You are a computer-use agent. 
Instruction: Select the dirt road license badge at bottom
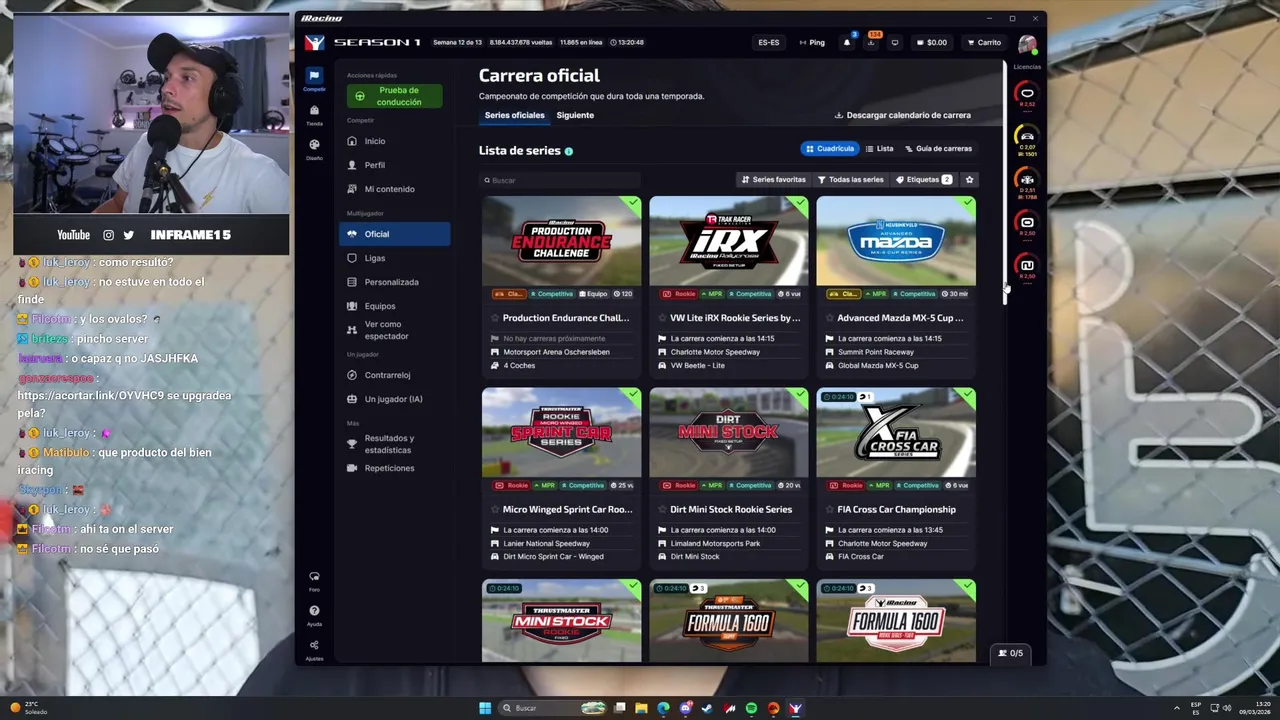click(1026, 267)
